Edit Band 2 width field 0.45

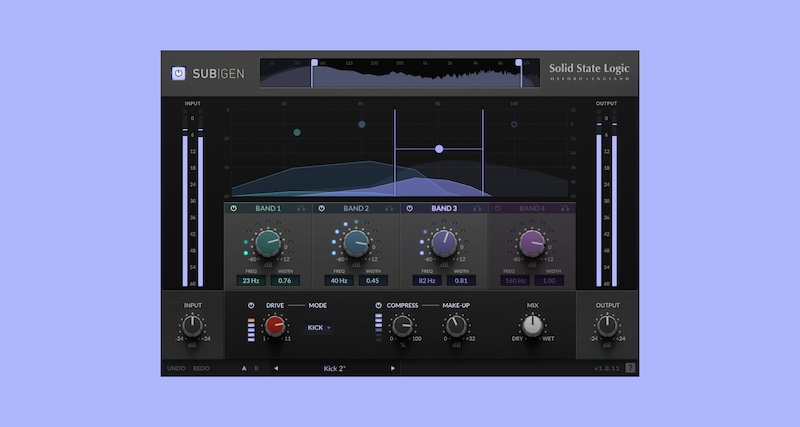click(373, 281)
